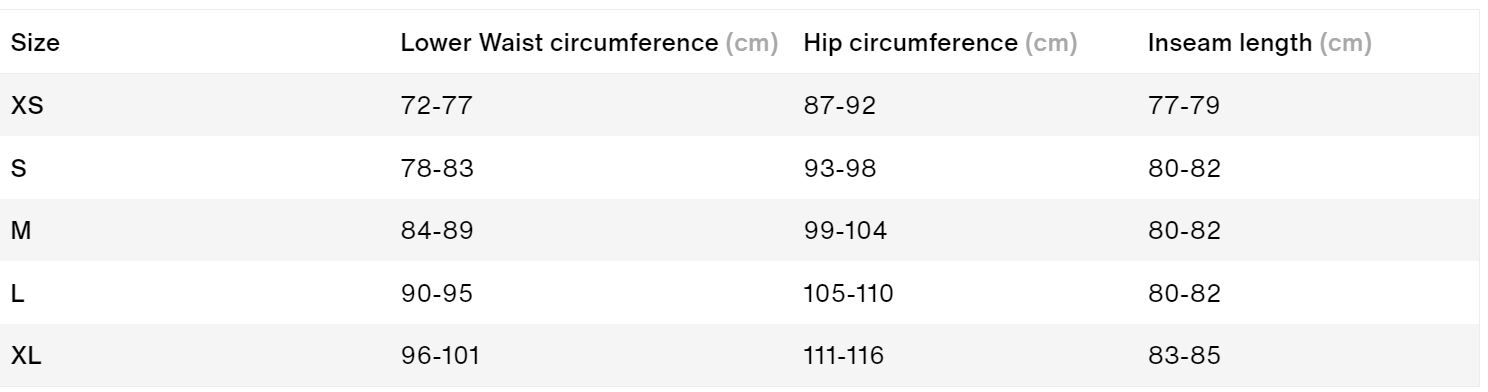Click the 72-77 waist value
1488x392 pixels.
(435, 105)
